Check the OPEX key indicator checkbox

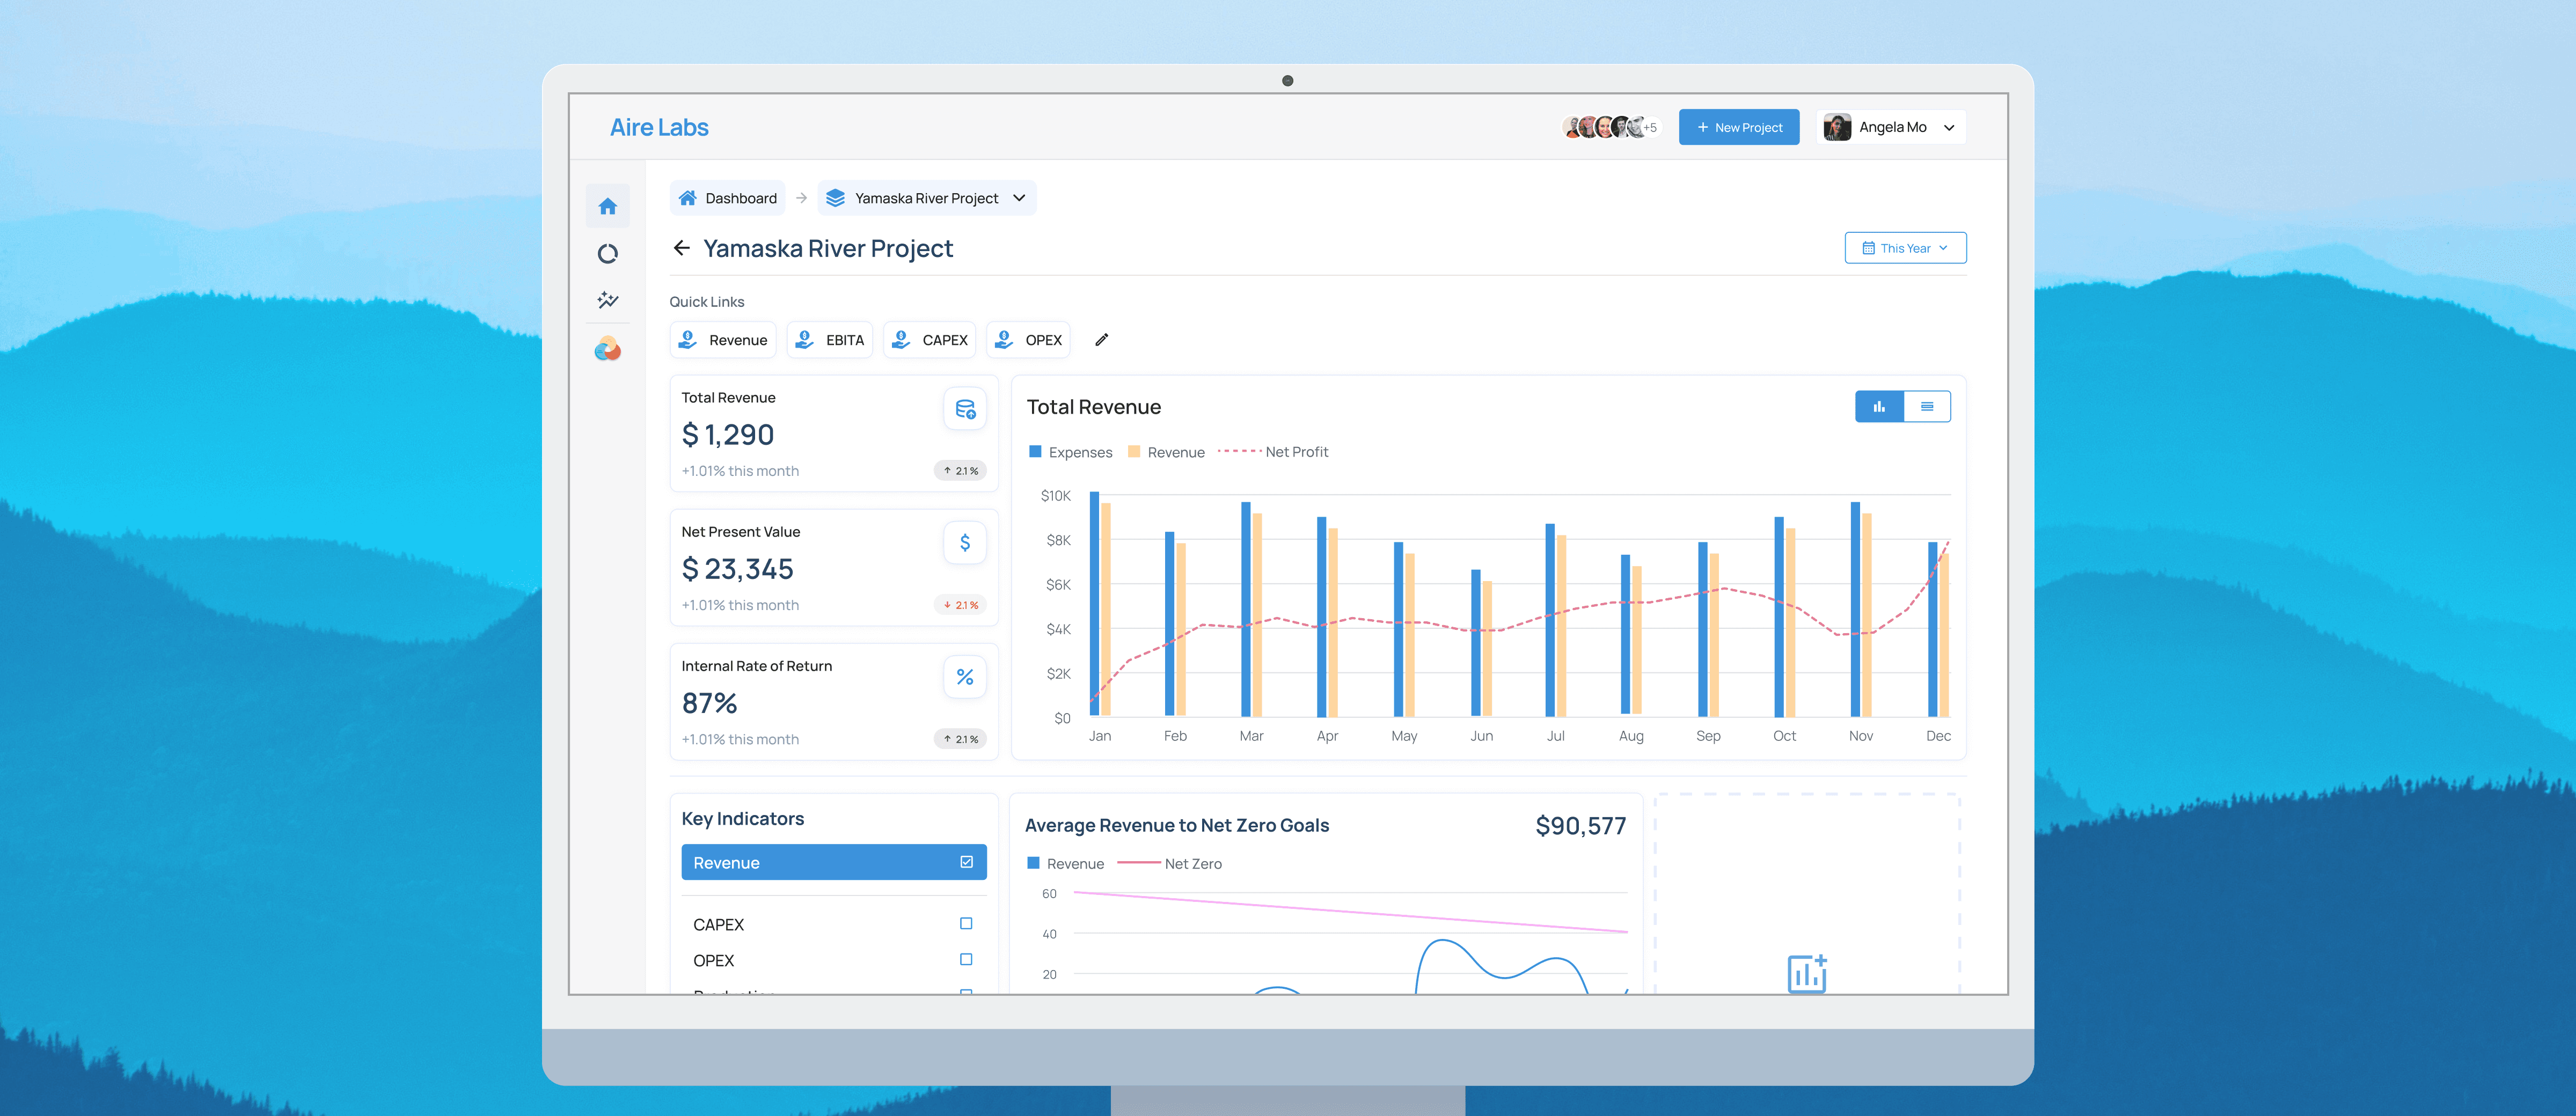coord(966,960)
